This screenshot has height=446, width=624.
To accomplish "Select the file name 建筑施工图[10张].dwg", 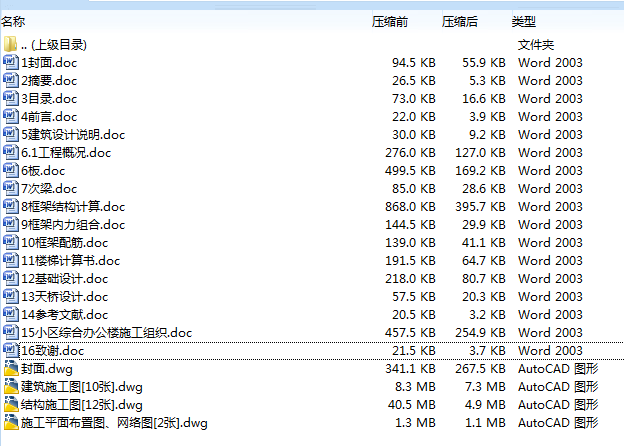I will coord(82,387).
